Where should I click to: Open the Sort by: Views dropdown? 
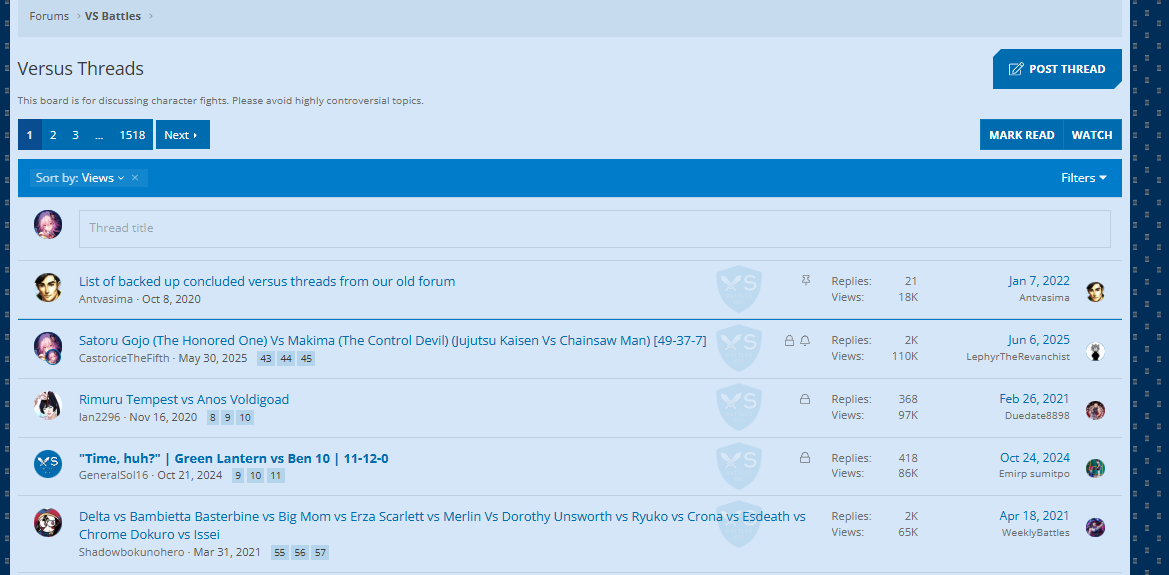[80, 177]
